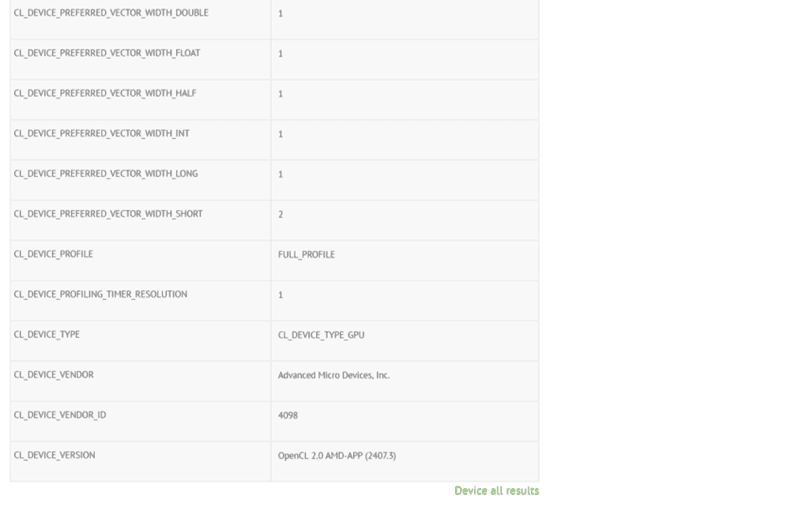Select the vendor ID value 4098

pos(288,415)
